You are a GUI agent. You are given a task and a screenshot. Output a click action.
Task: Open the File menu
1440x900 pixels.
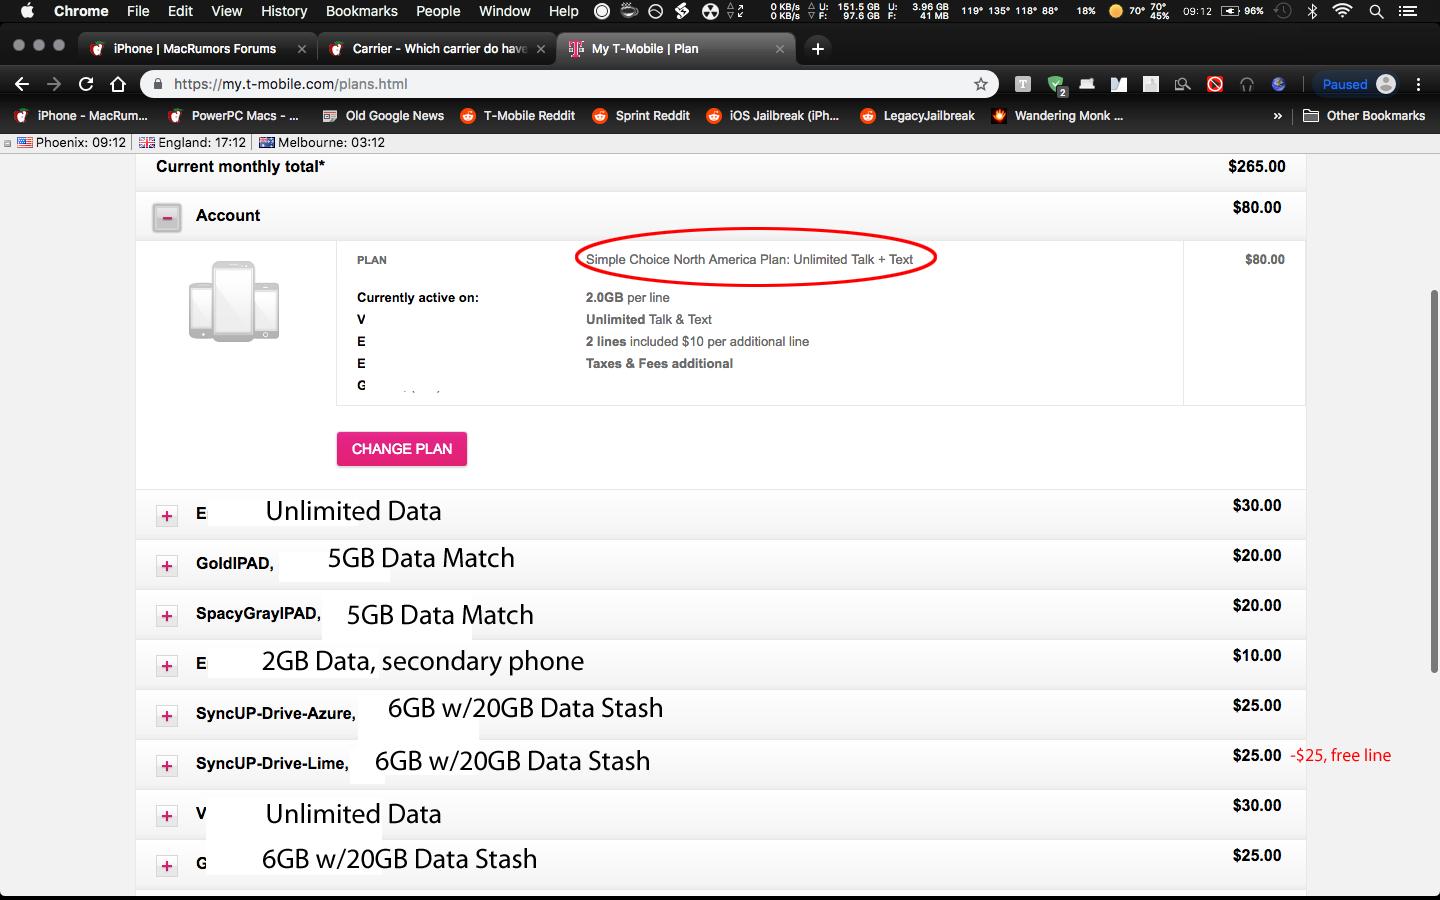[138, 11]
